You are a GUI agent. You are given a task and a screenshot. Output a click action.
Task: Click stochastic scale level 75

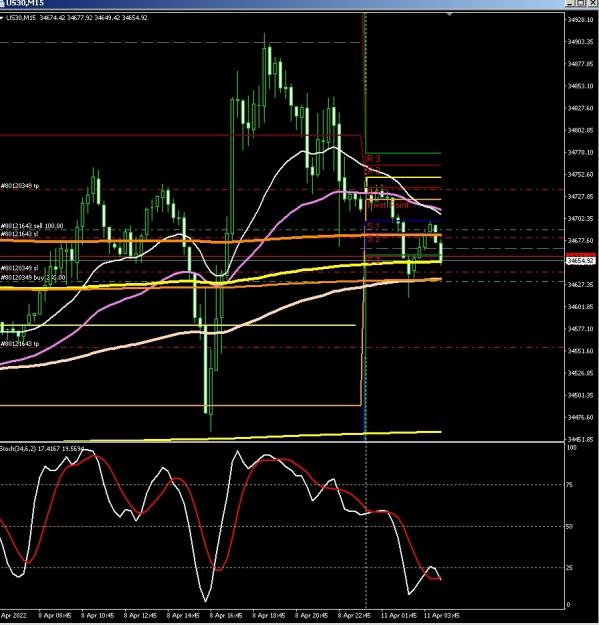(x=570, y=485)
